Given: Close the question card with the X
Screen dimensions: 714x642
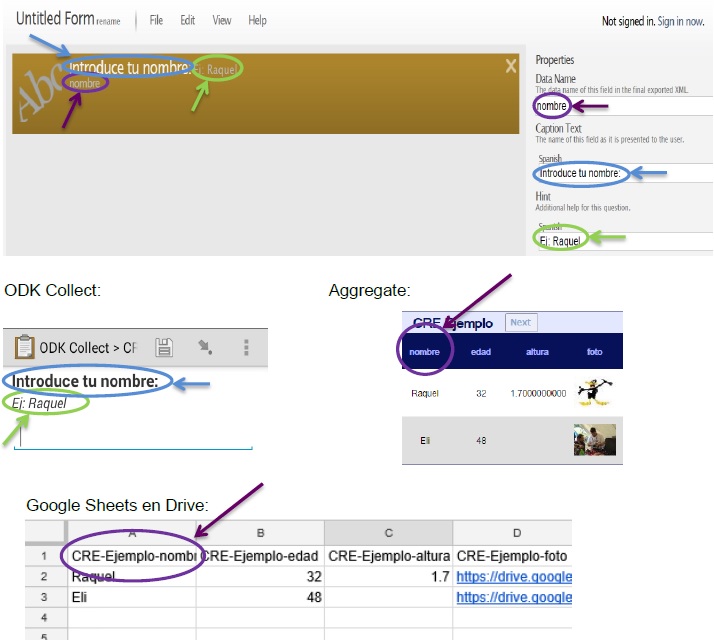Looking at the screenshot, I should pos(511,66).
